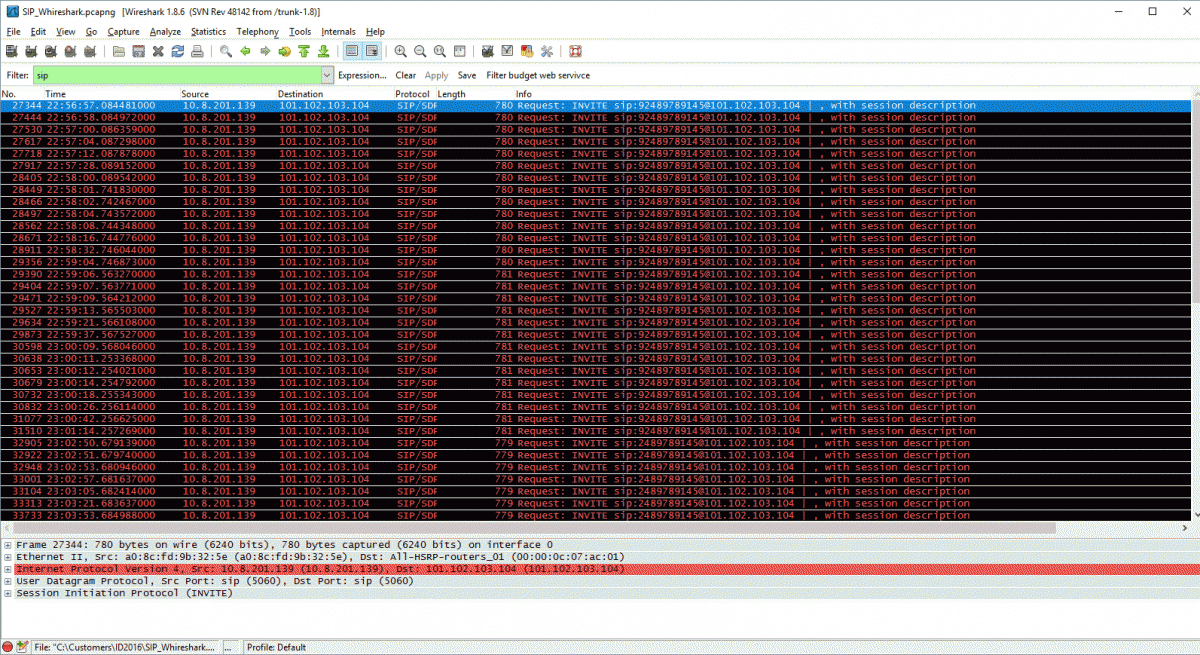Screen dimensions: 1200x655
Task: Apply the 'Filter budget web servivce' shortcut
Action: (x=538, y=75)
